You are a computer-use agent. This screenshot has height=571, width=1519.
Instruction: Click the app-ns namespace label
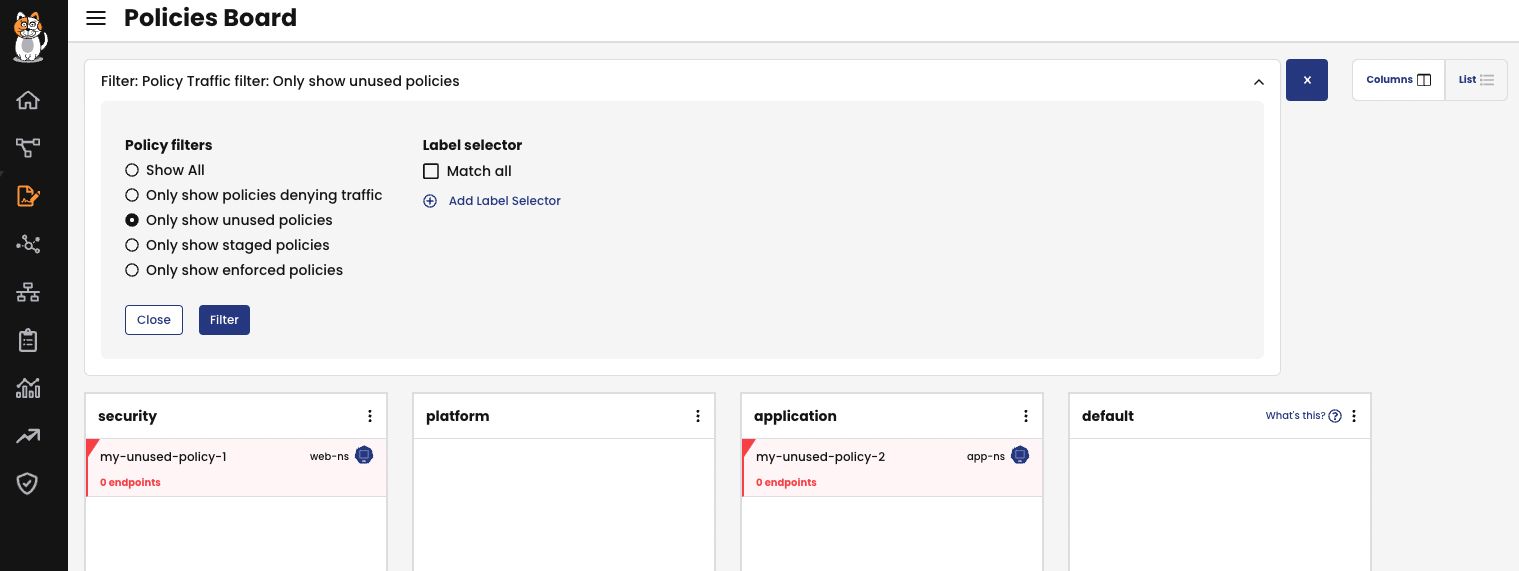click(985, 456)
